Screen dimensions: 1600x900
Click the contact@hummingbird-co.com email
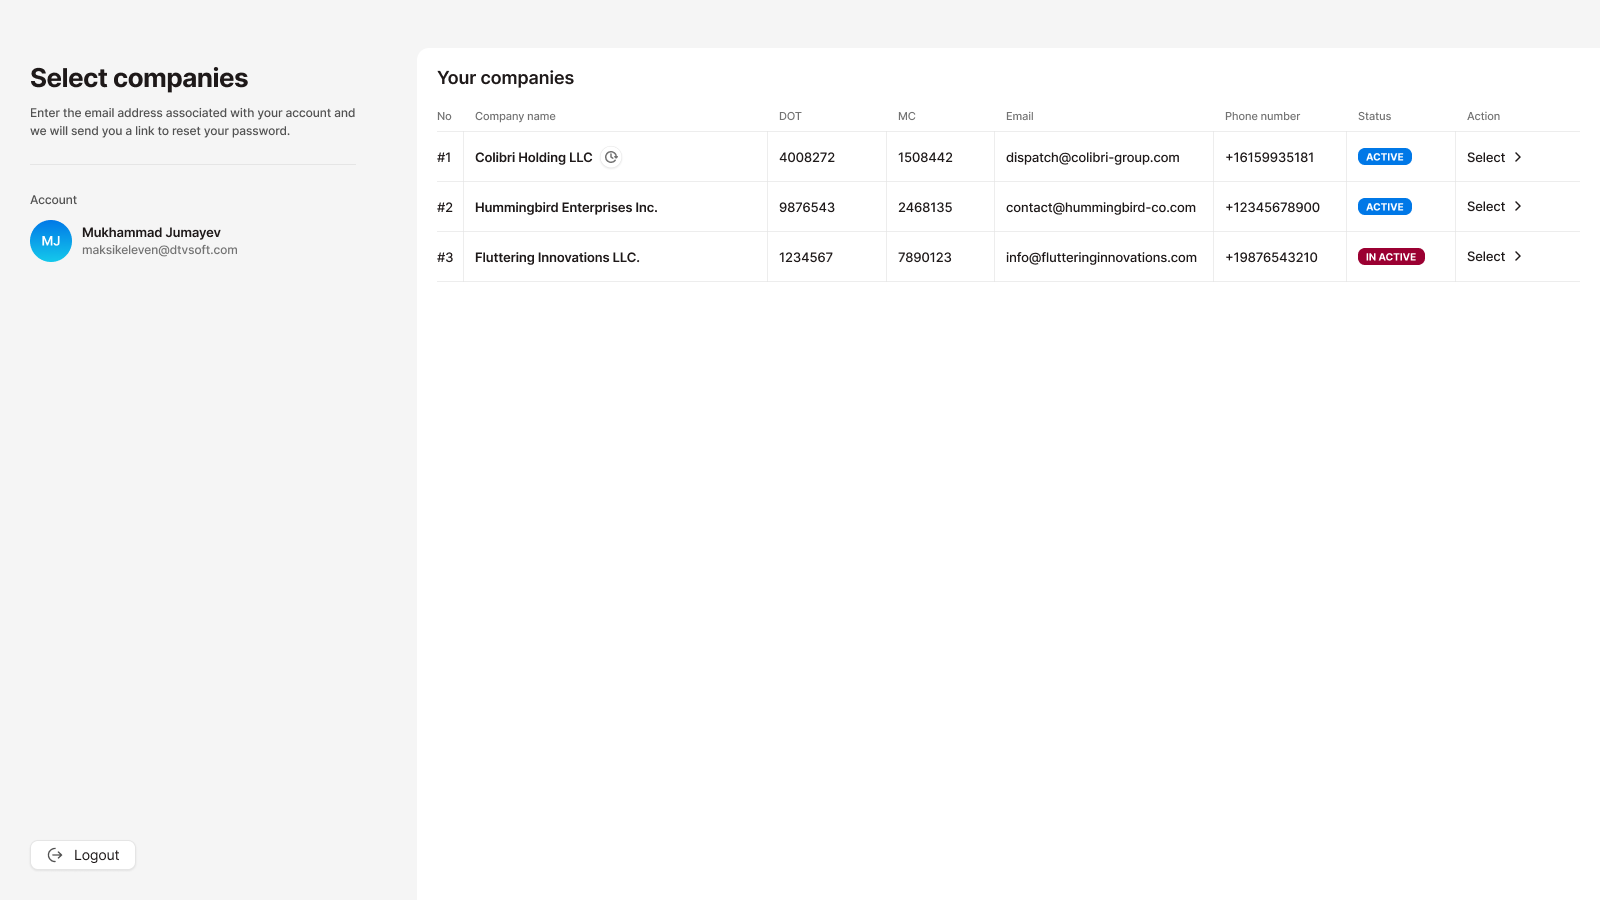click(x=1100, y=207)
